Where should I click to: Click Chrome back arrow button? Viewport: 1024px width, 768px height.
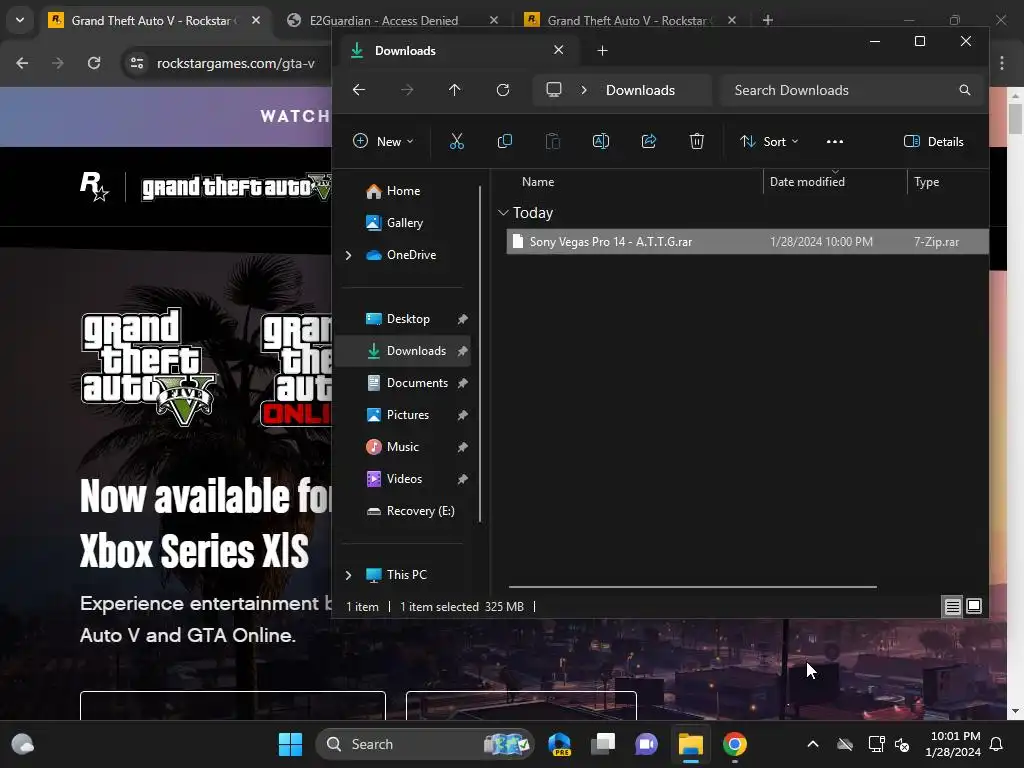22,63
